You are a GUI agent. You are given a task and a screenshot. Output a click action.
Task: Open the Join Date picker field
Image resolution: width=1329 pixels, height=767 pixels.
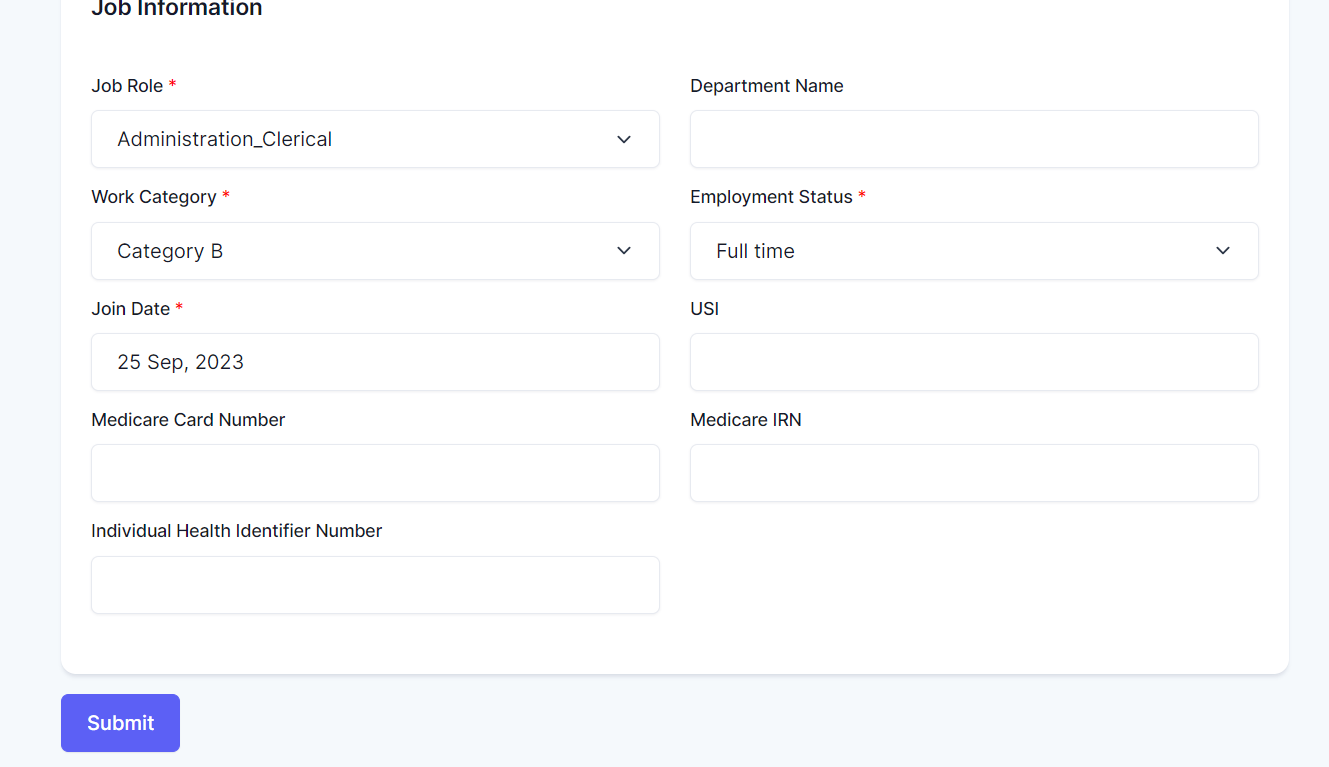tap(375, 362)
